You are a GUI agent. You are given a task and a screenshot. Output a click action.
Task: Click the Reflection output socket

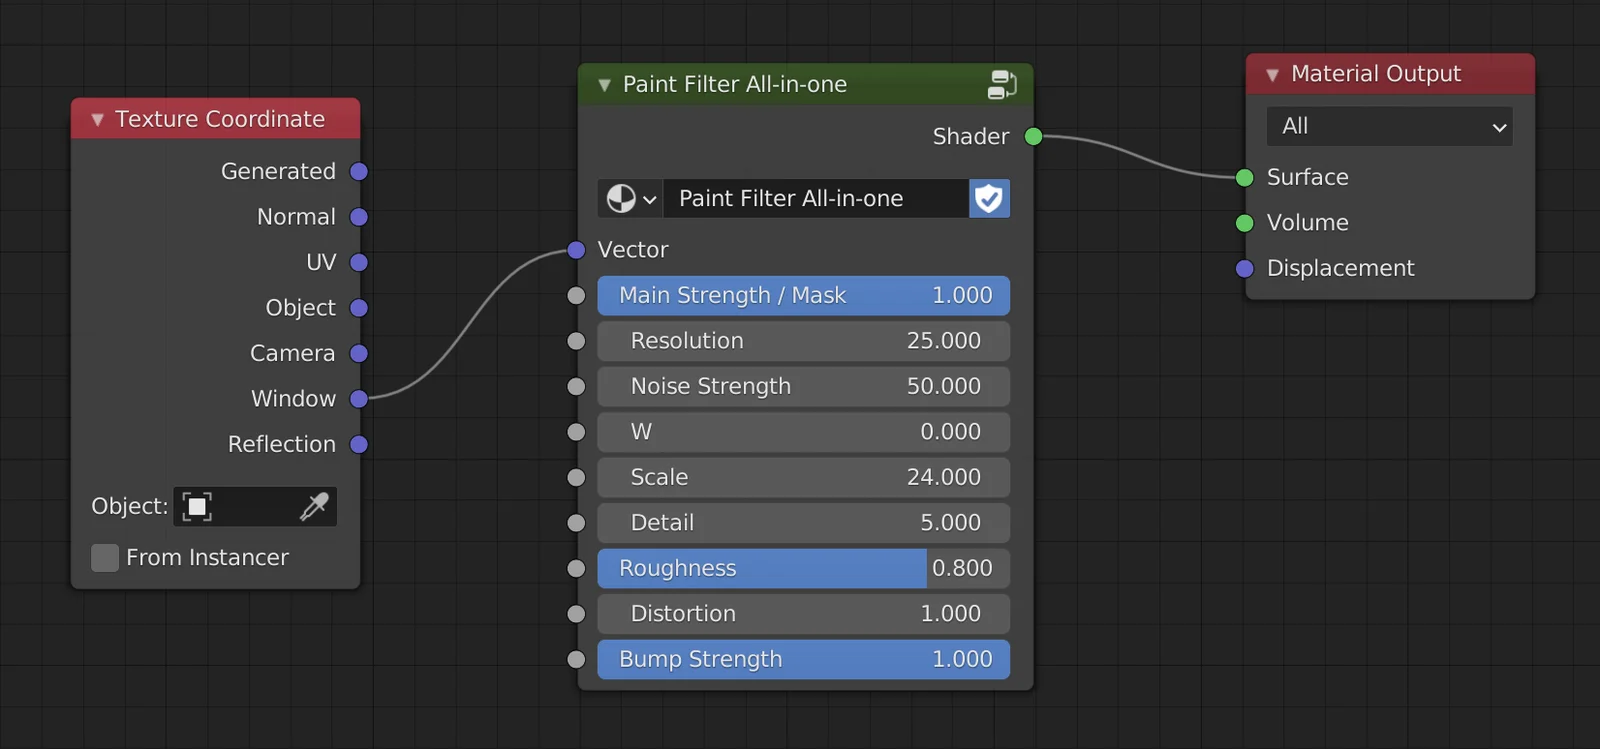coord(359,445)
